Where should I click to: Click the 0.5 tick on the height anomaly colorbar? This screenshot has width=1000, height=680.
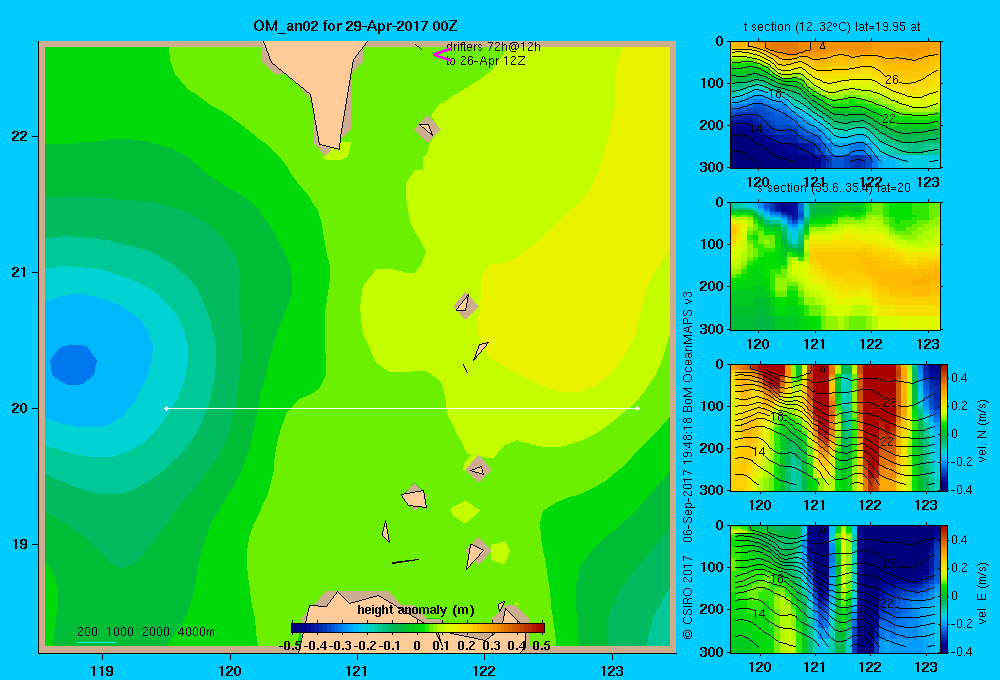click(x=541, y=646)
